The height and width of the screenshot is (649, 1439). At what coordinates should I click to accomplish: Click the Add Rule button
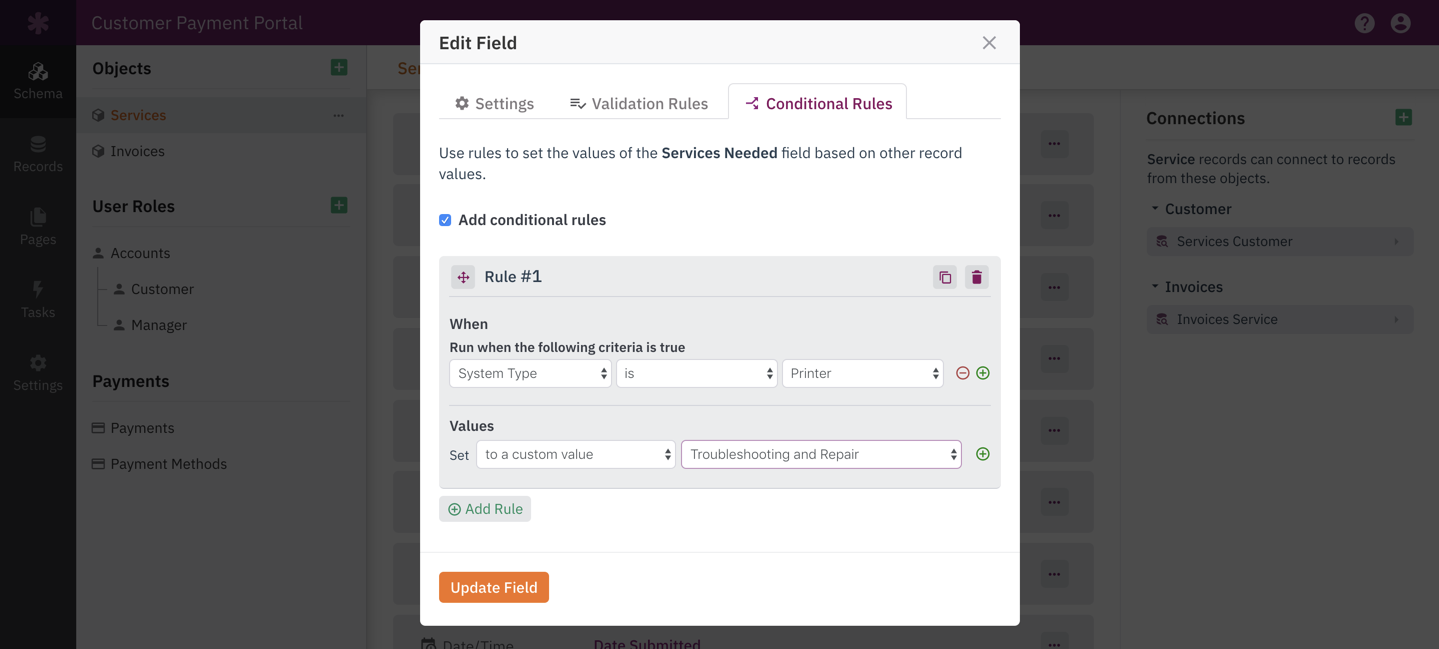point(485,509)
